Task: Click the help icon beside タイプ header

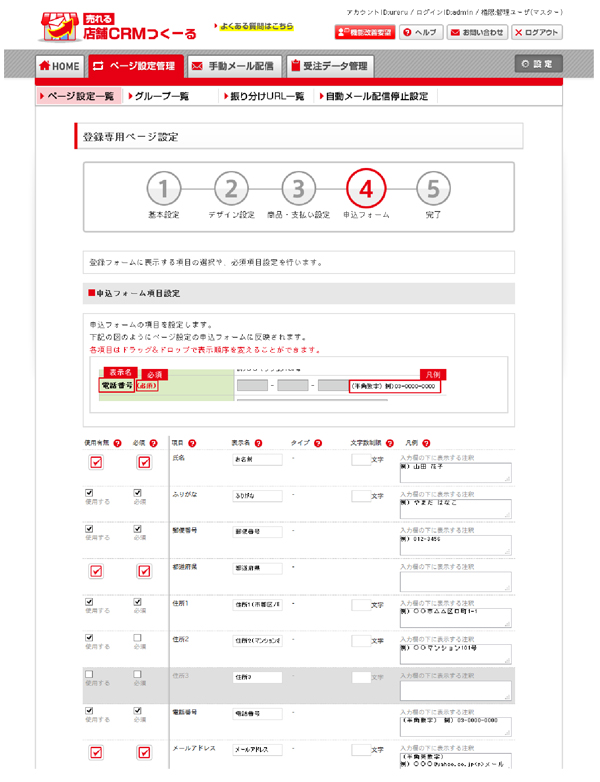Action: point(317,443)
